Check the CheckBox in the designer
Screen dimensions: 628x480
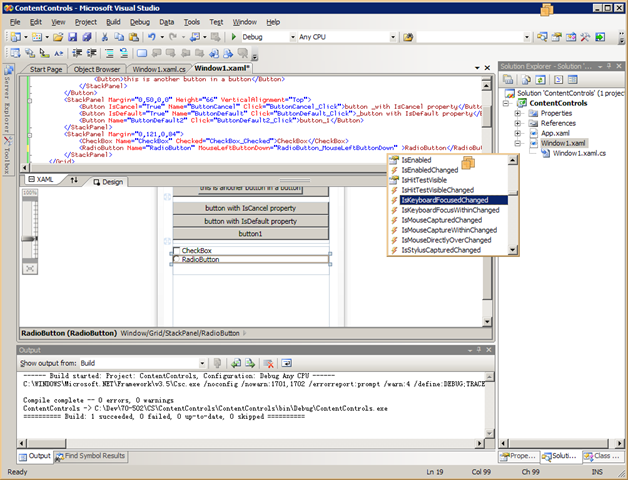click(x=177, y=251)
